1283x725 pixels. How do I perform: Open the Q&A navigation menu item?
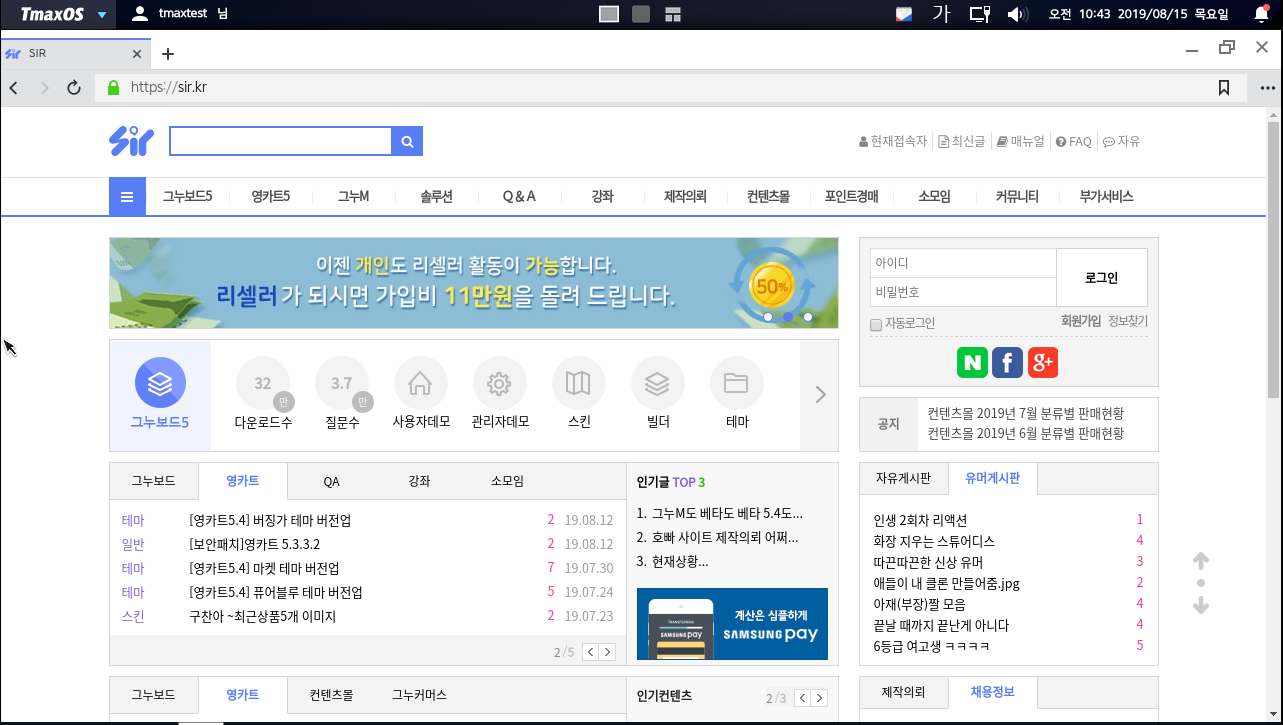pyautogui.click(x=519, y=197)
